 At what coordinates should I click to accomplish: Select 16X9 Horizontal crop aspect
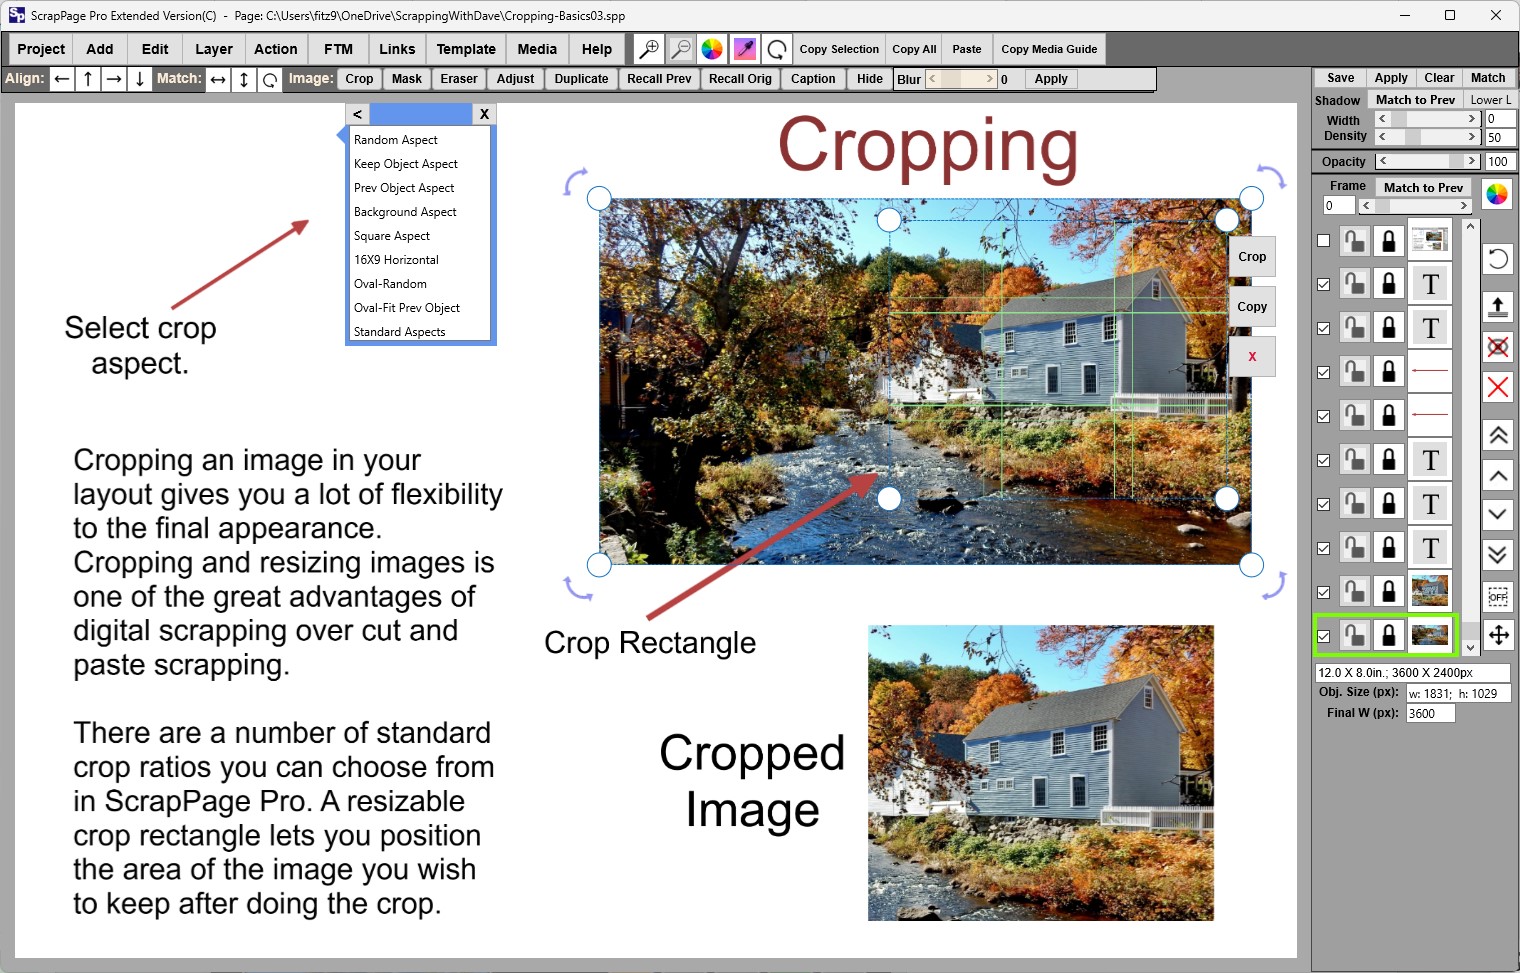click(396, 260)
